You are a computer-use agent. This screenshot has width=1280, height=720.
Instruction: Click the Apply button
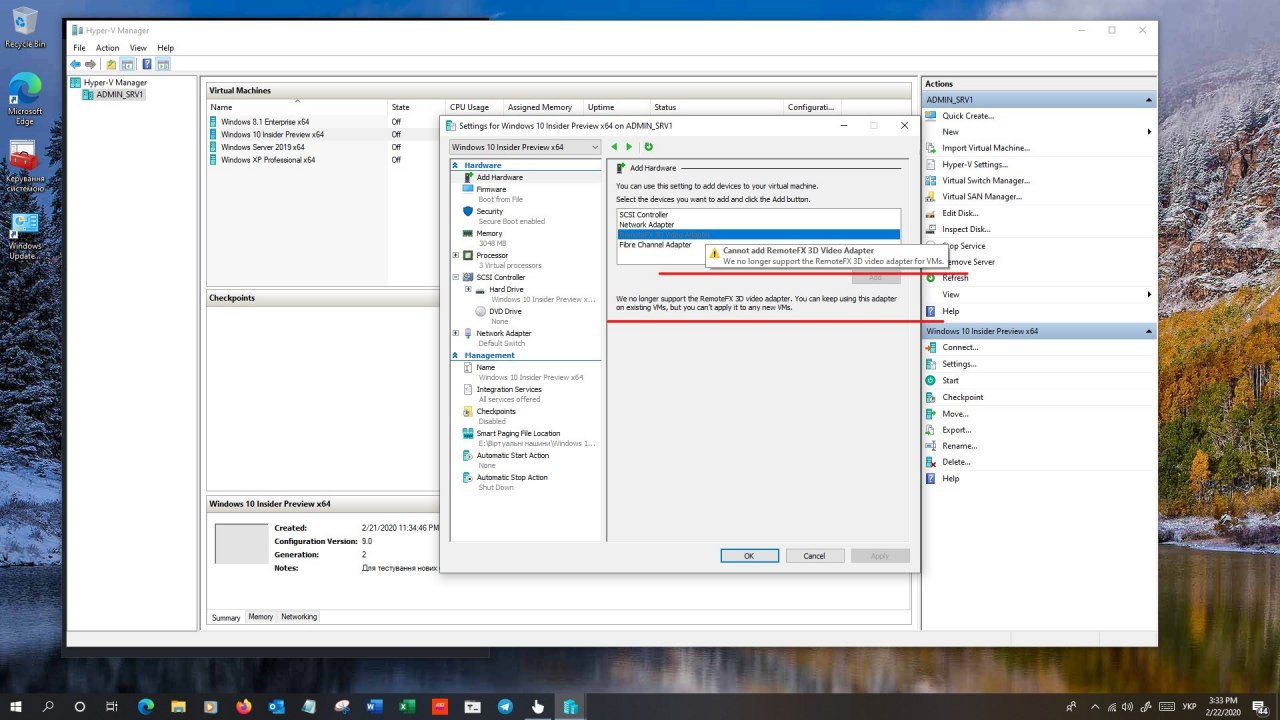[880, 556]
